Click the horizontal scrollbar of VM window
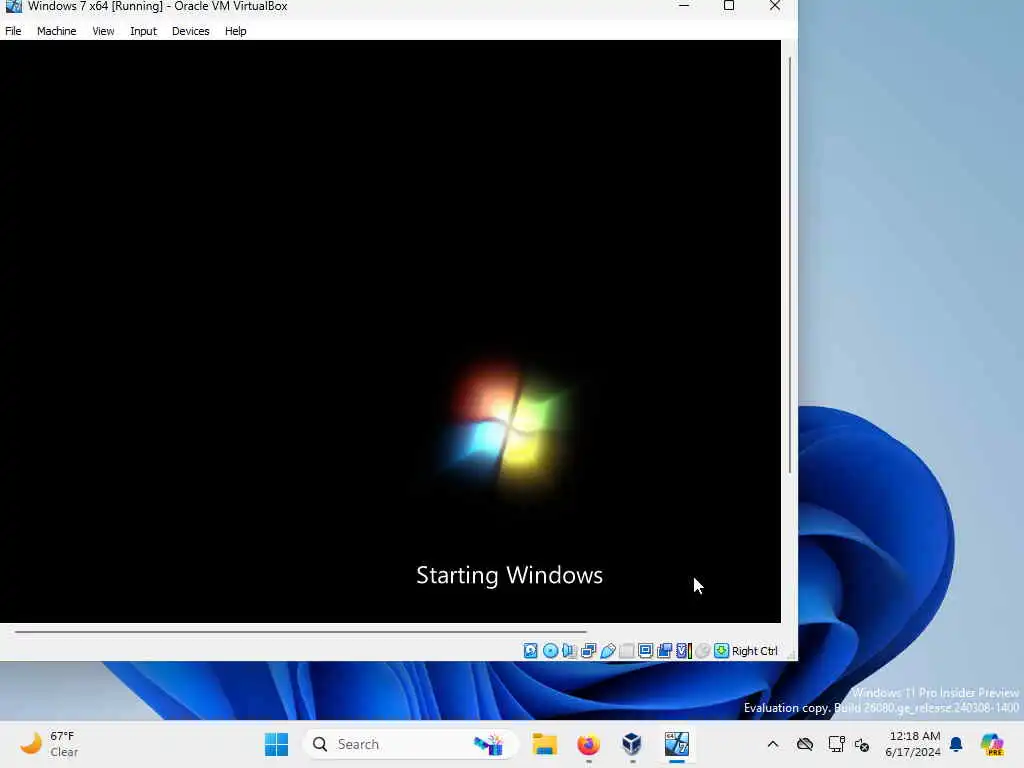Image resolution: width=1024 pixels, height=768 pixels. tap(300, 632)
